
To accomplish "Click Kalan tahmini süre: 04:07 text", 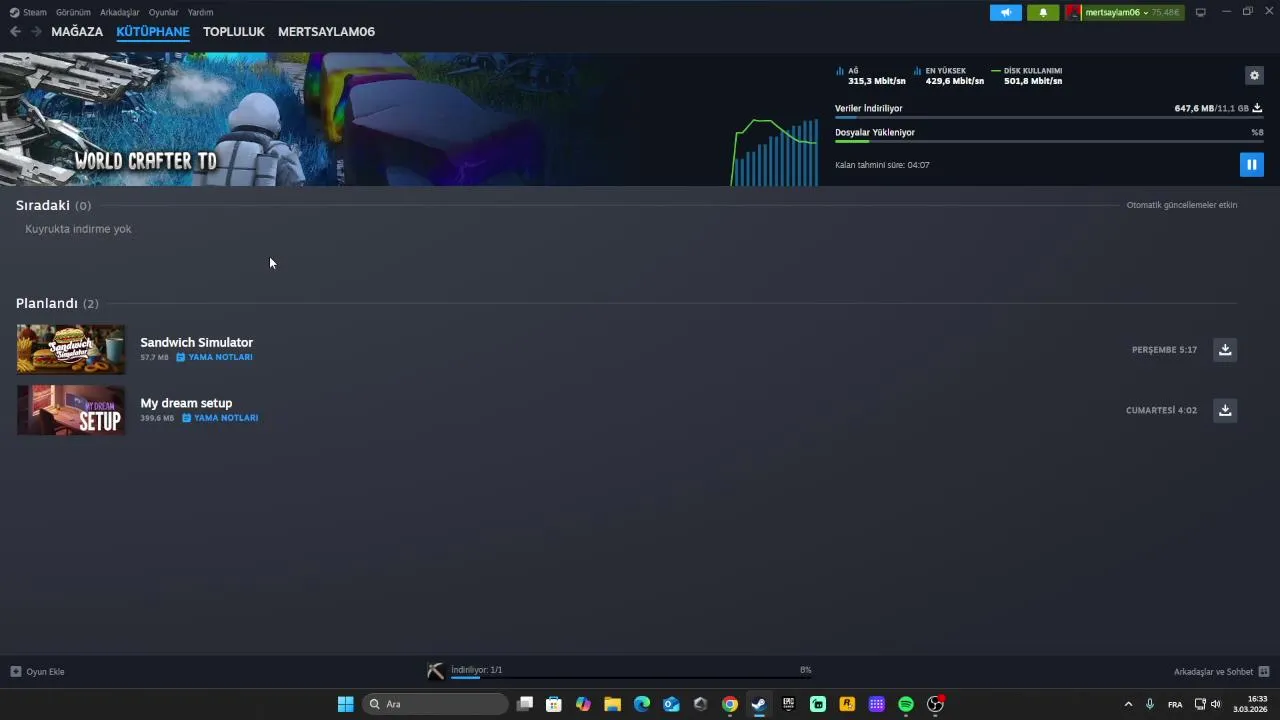I will tap(882, 165).
